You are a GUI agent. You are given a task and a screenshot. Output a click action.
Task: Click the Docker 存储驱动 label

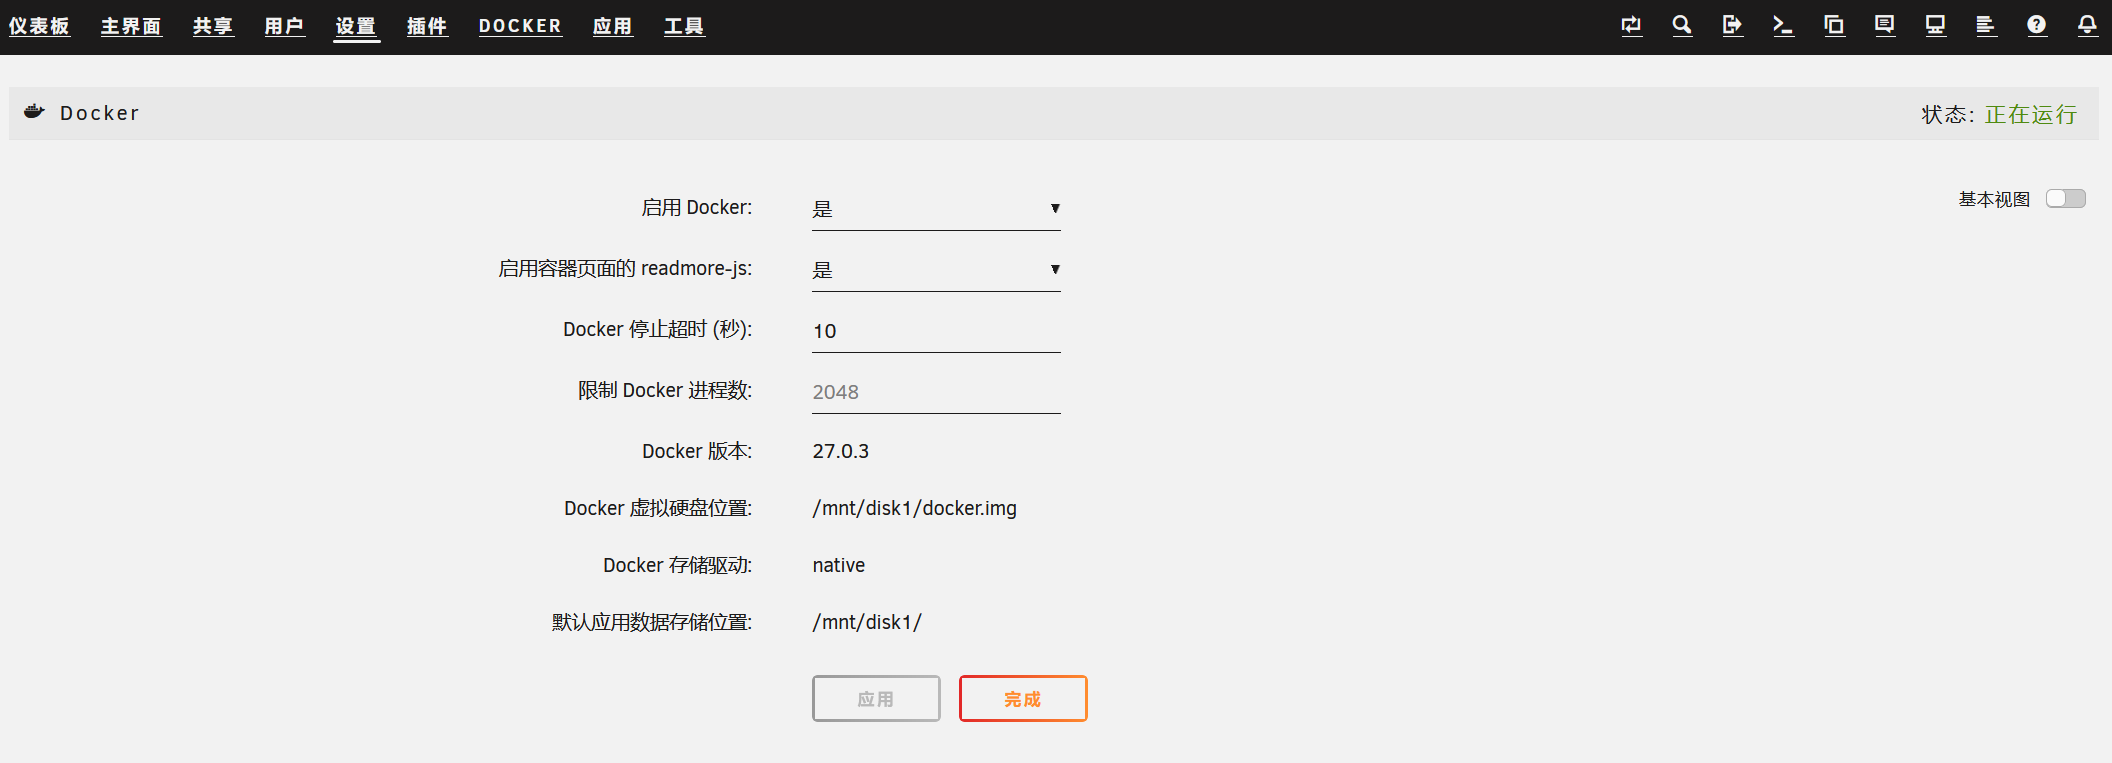click(x=678, y=566)
